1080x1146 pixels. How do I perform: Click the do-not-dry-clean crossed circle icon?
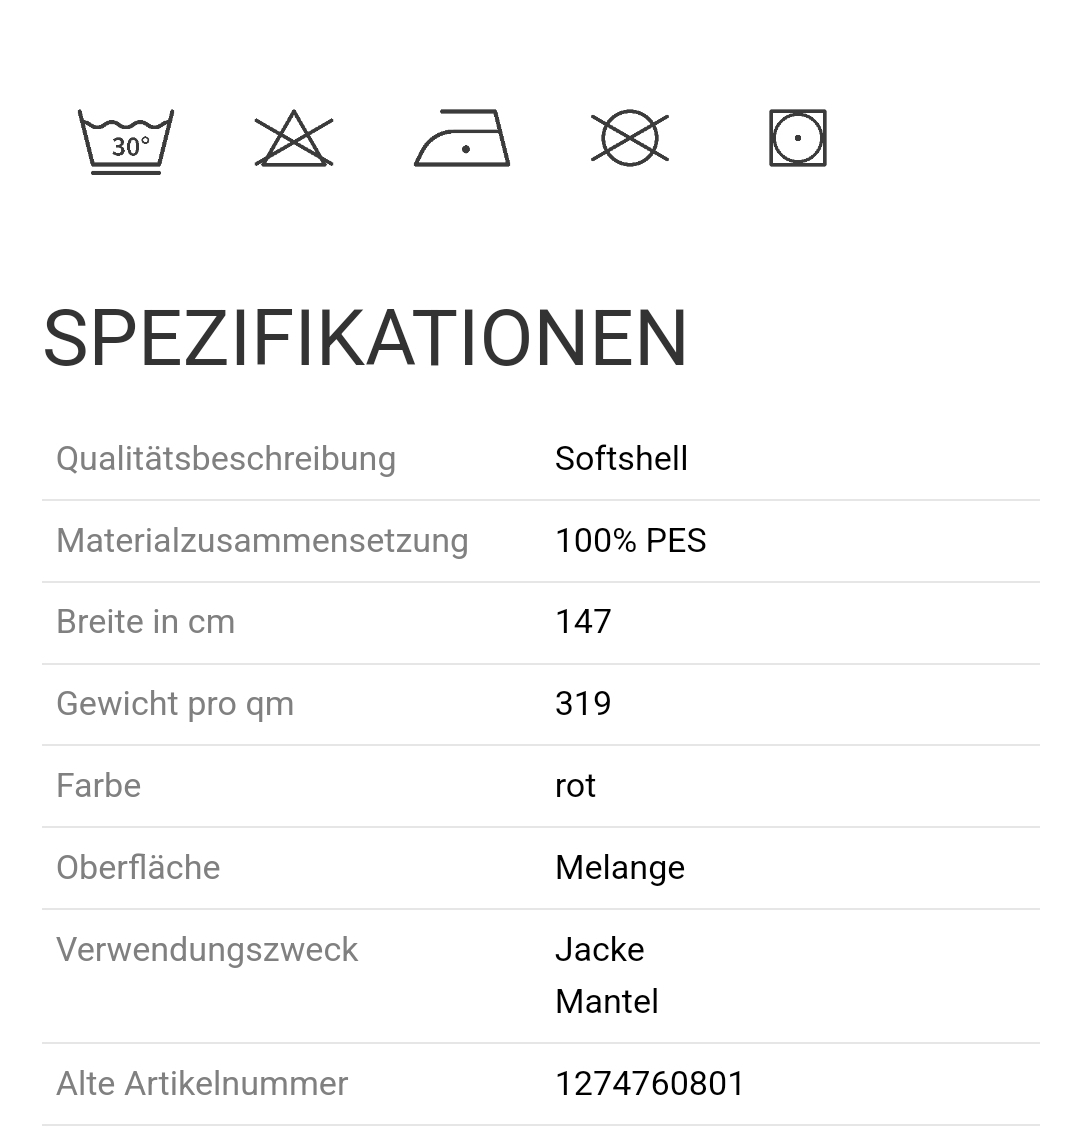pyautogui.click(x=630, y=138)
